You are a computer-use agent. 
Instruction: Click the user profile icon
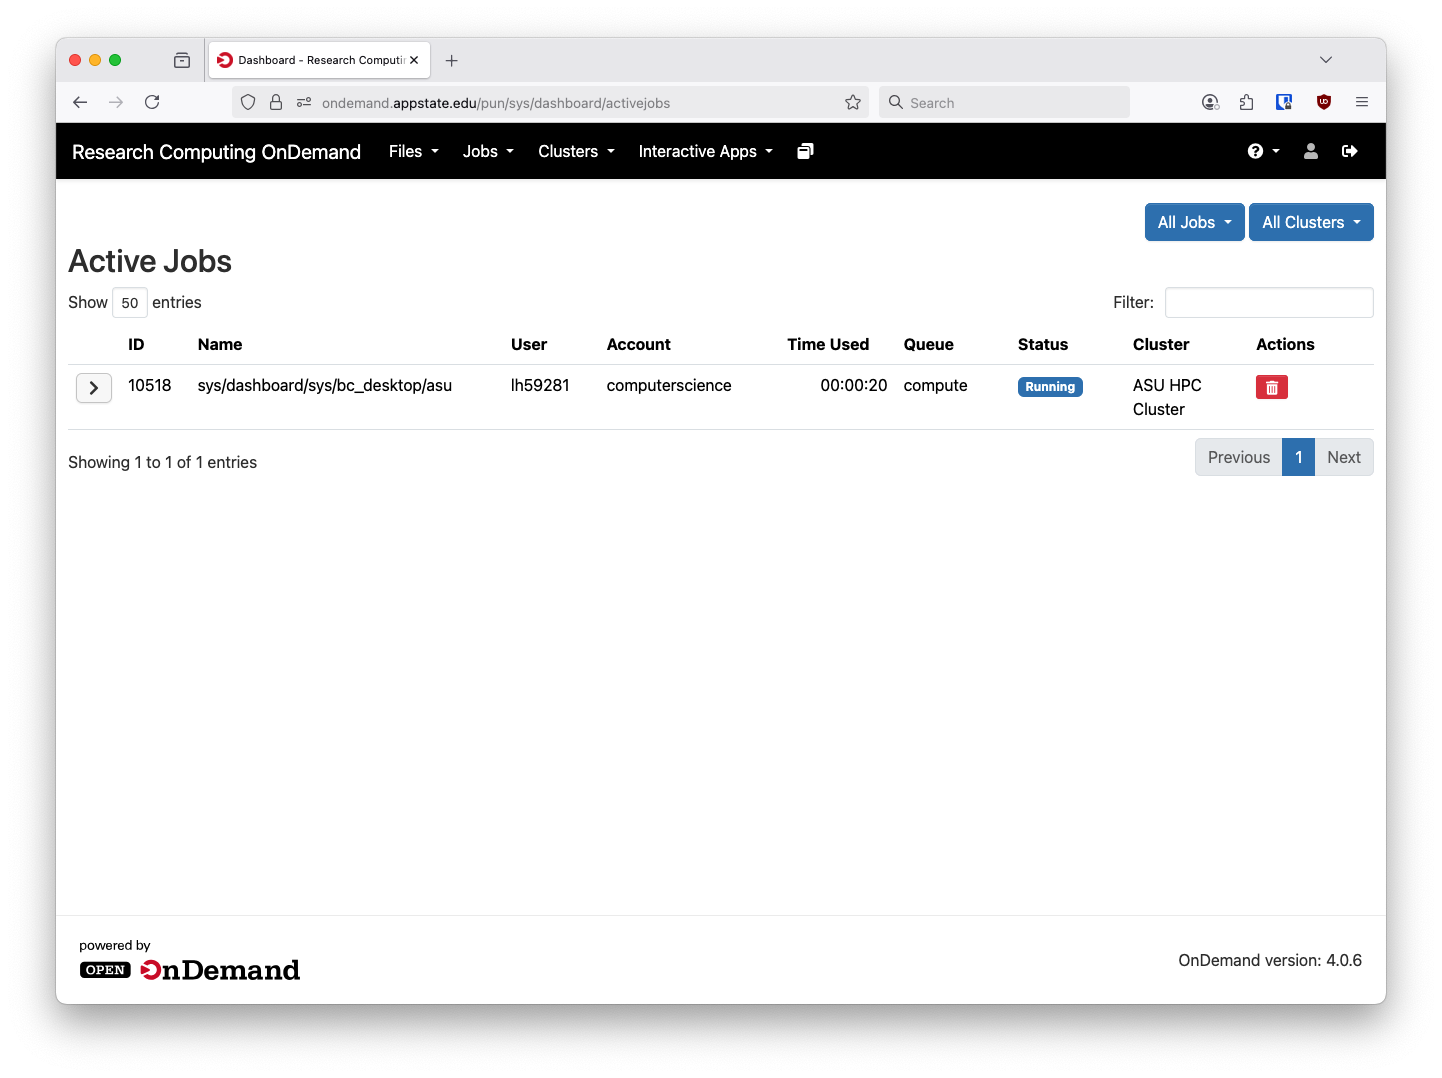click(1310, 151)
